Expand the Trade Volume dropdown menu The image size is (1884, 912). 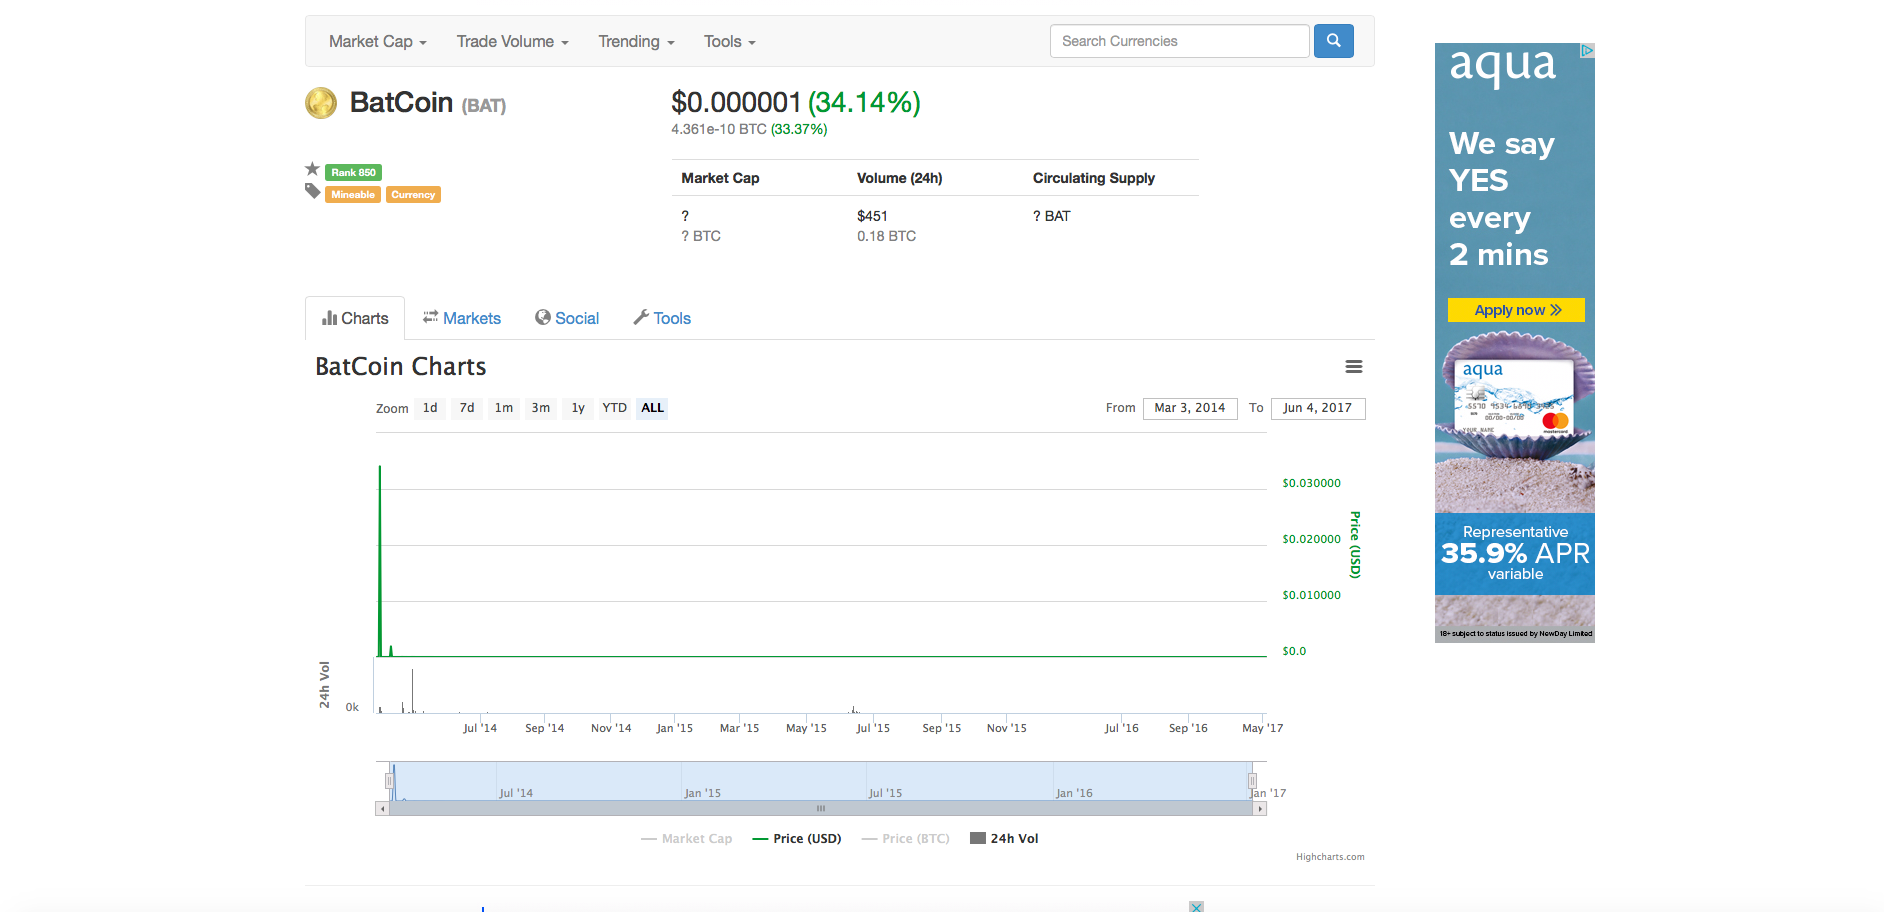(x=513, y=41)
